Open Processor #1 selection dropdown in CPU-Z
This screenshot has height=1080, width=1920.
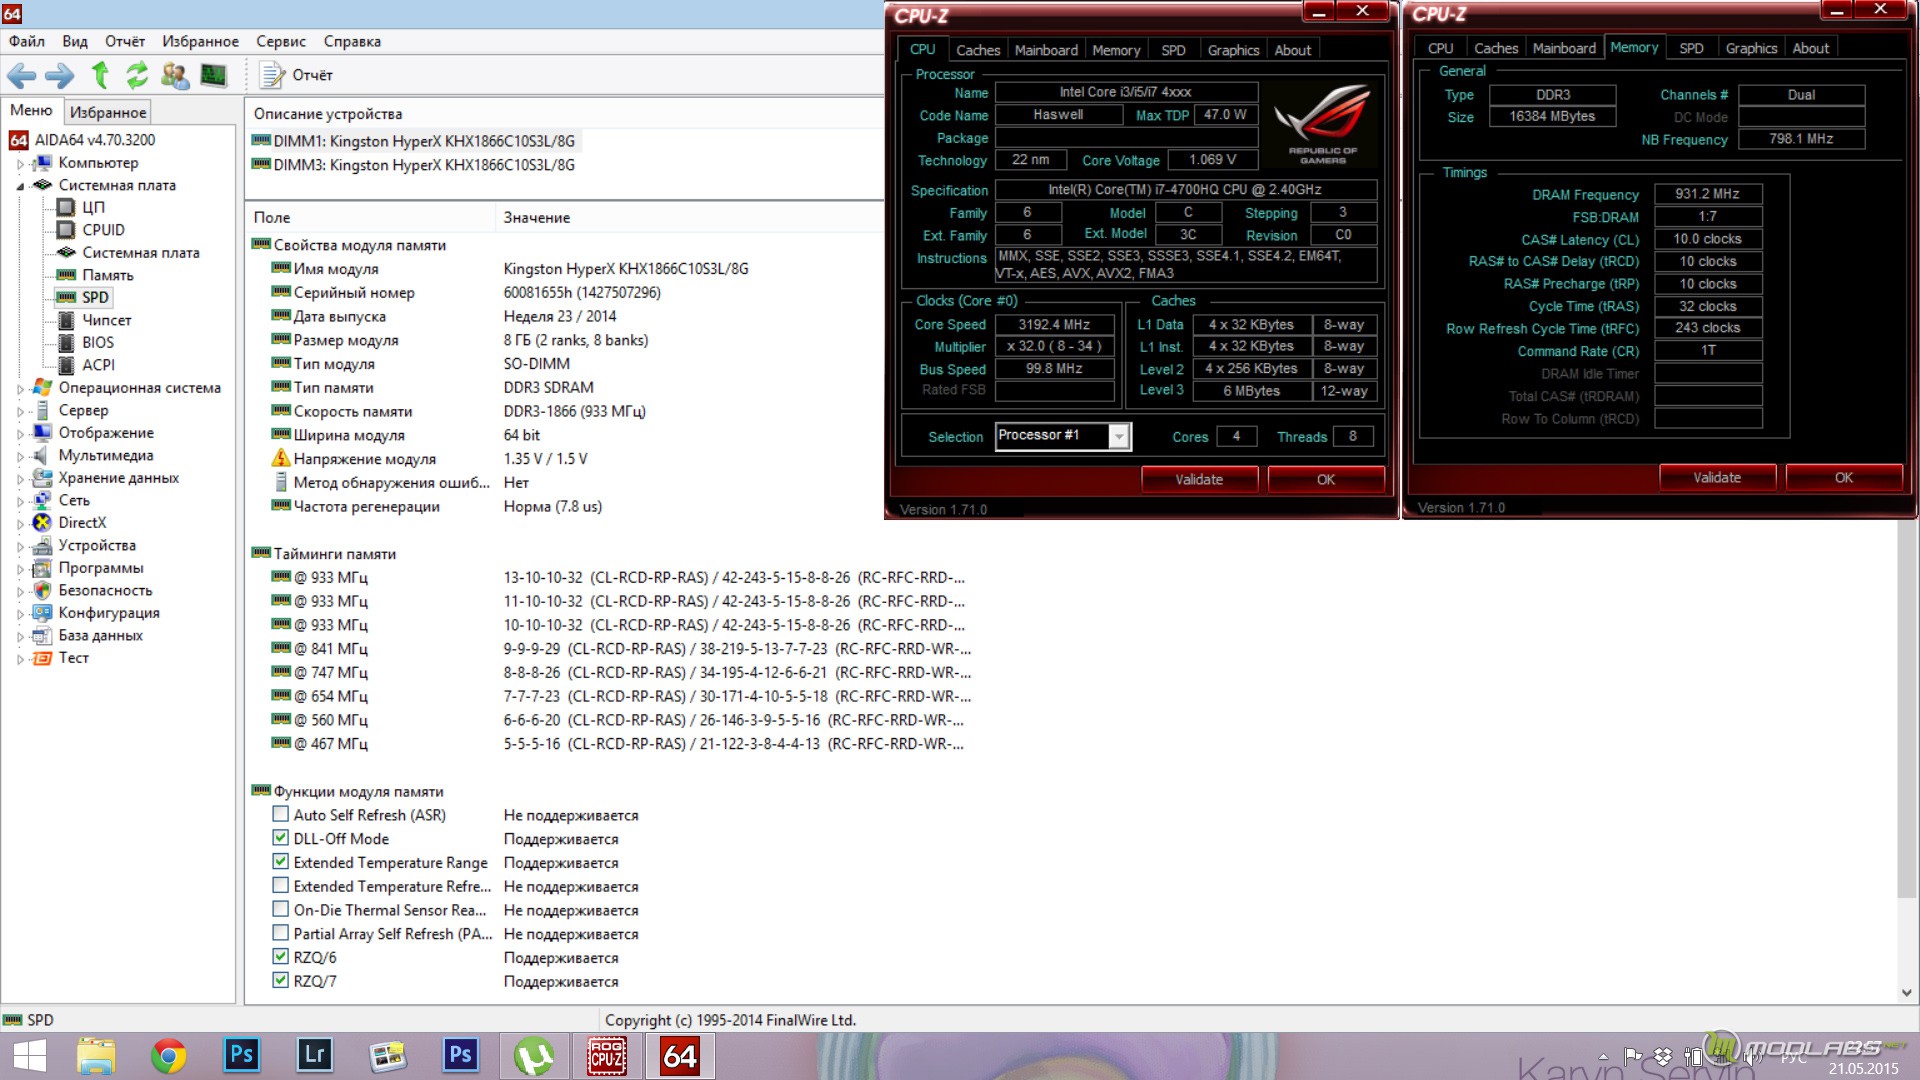tap(1119, 436)
